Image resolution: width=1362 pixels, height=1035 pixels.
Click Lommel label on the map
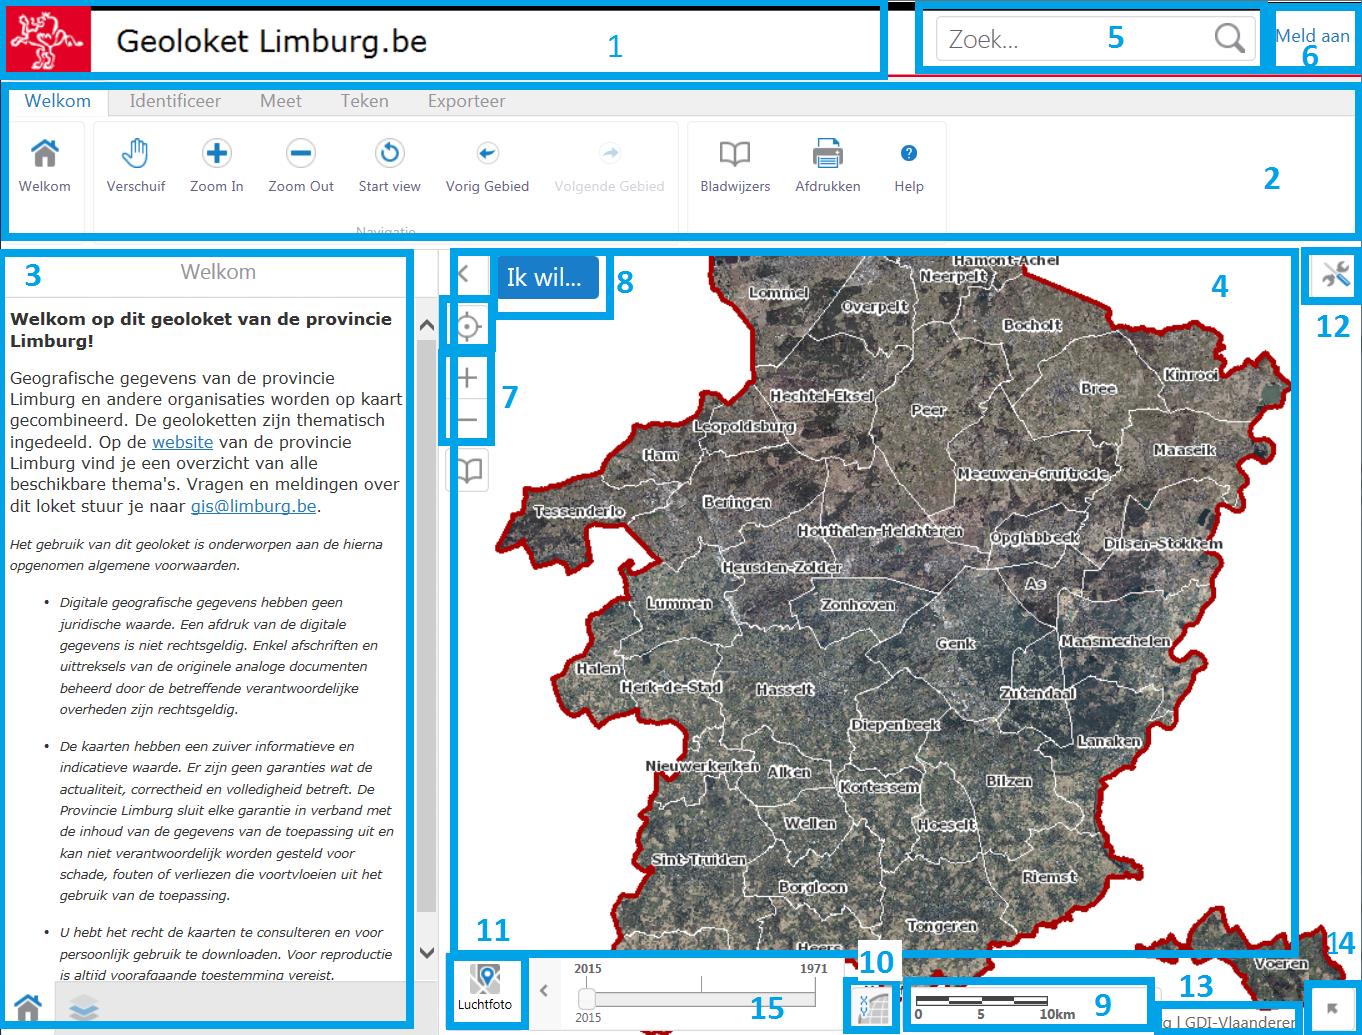778,293
